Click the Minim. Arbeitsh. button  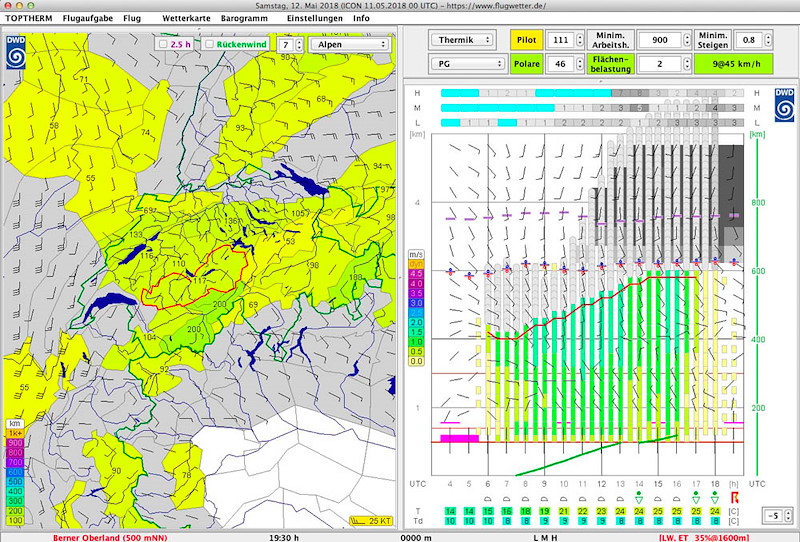pyautogui.click(x=611, y=40)
